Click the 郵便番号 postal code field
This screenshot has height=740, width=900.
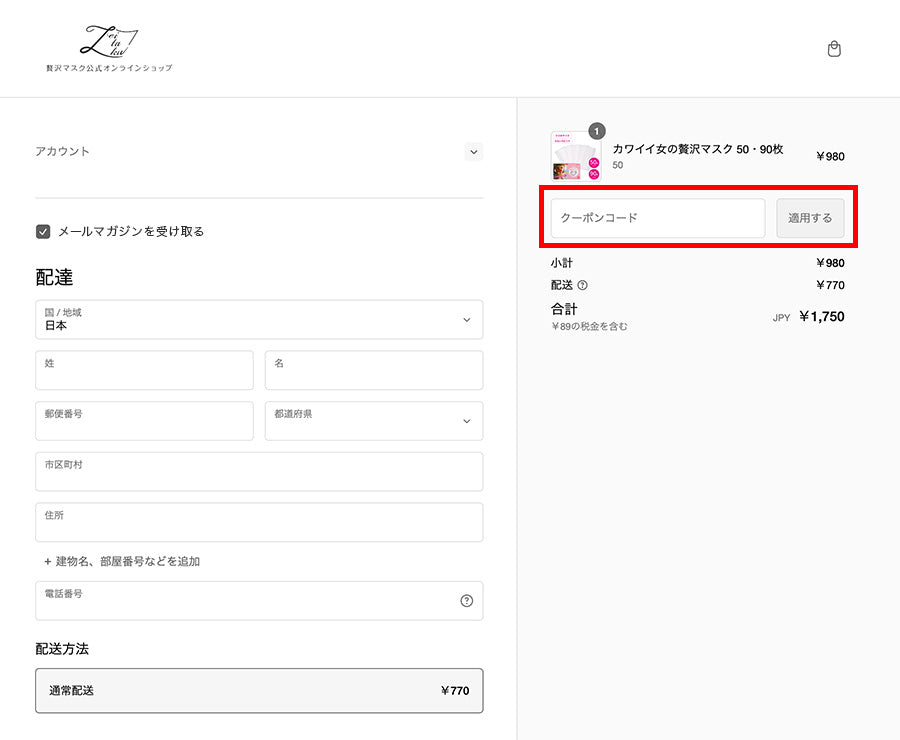coord(144,420)
